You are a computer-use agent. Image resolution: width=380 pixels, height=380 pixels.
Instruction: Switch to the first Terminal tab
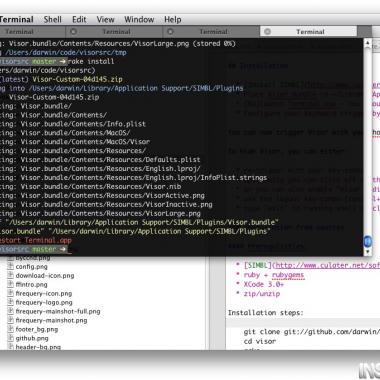point(32,32)
